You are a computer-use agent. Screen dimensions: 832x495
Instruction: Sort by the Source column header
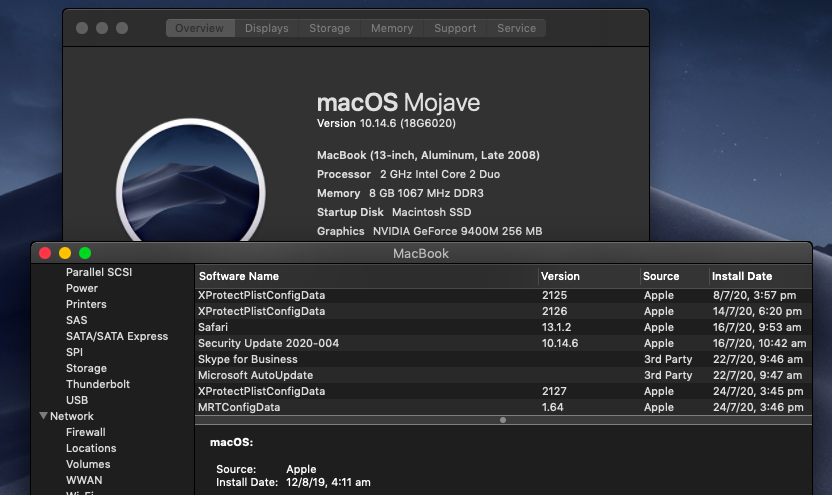click(x=674, y=276)
